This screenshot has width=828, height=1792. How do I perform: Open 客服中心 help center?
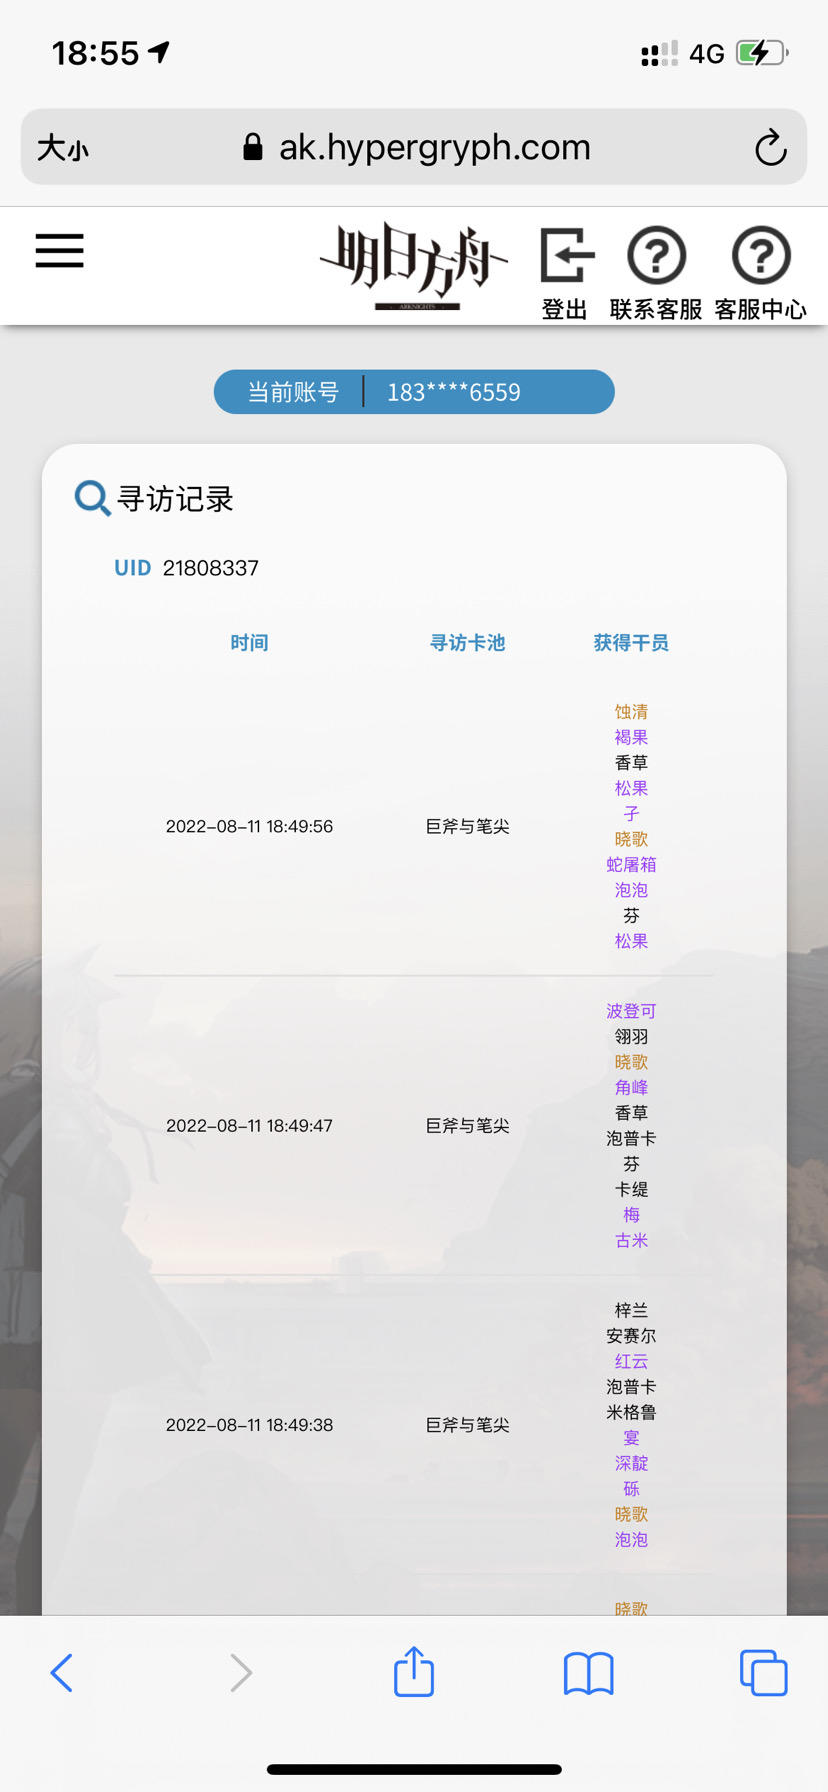click(x=761, y=274)
